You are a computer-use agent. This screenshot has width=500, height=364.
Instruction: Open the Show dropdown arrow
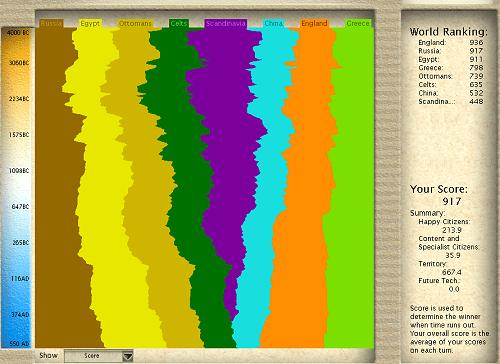(128, 356)
